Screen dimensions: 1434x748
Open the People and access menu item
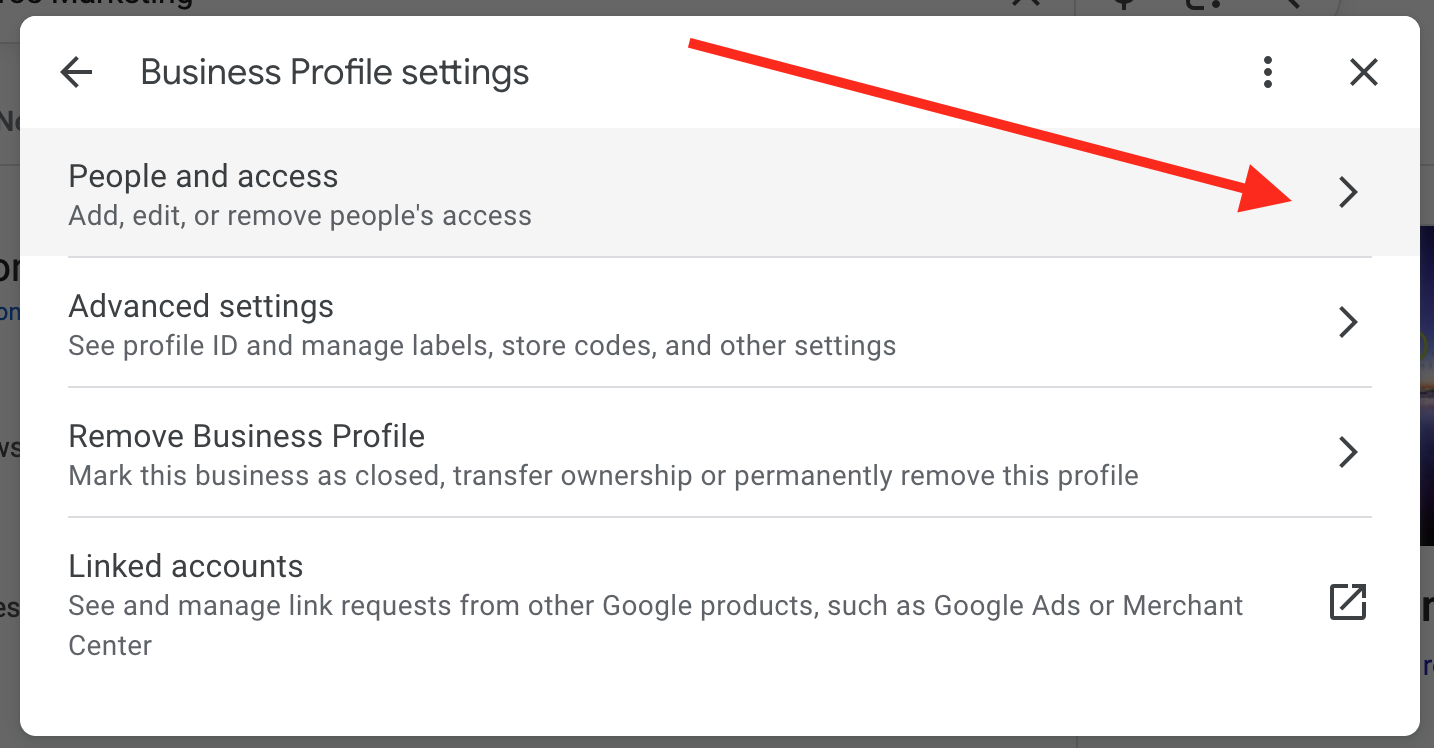point(203,176)
